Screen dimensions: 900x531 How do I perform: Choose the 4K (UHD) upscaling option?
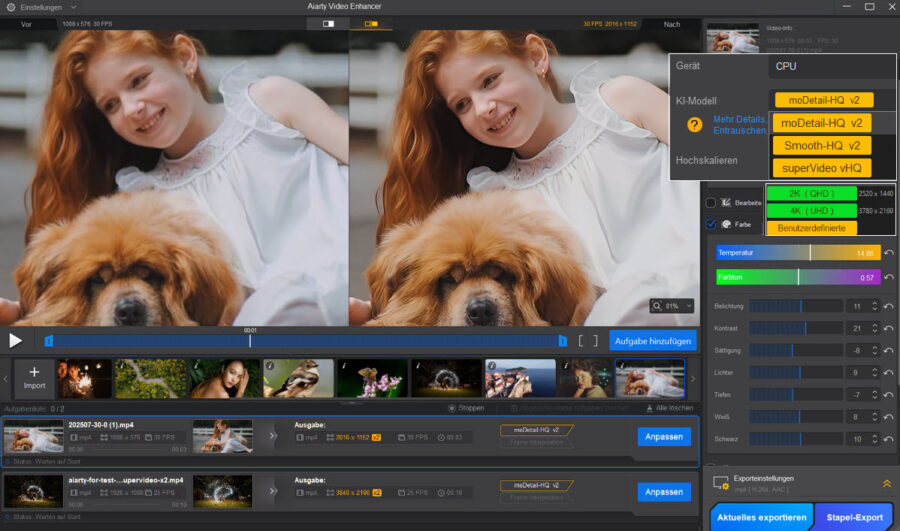(x=811, y=211)
